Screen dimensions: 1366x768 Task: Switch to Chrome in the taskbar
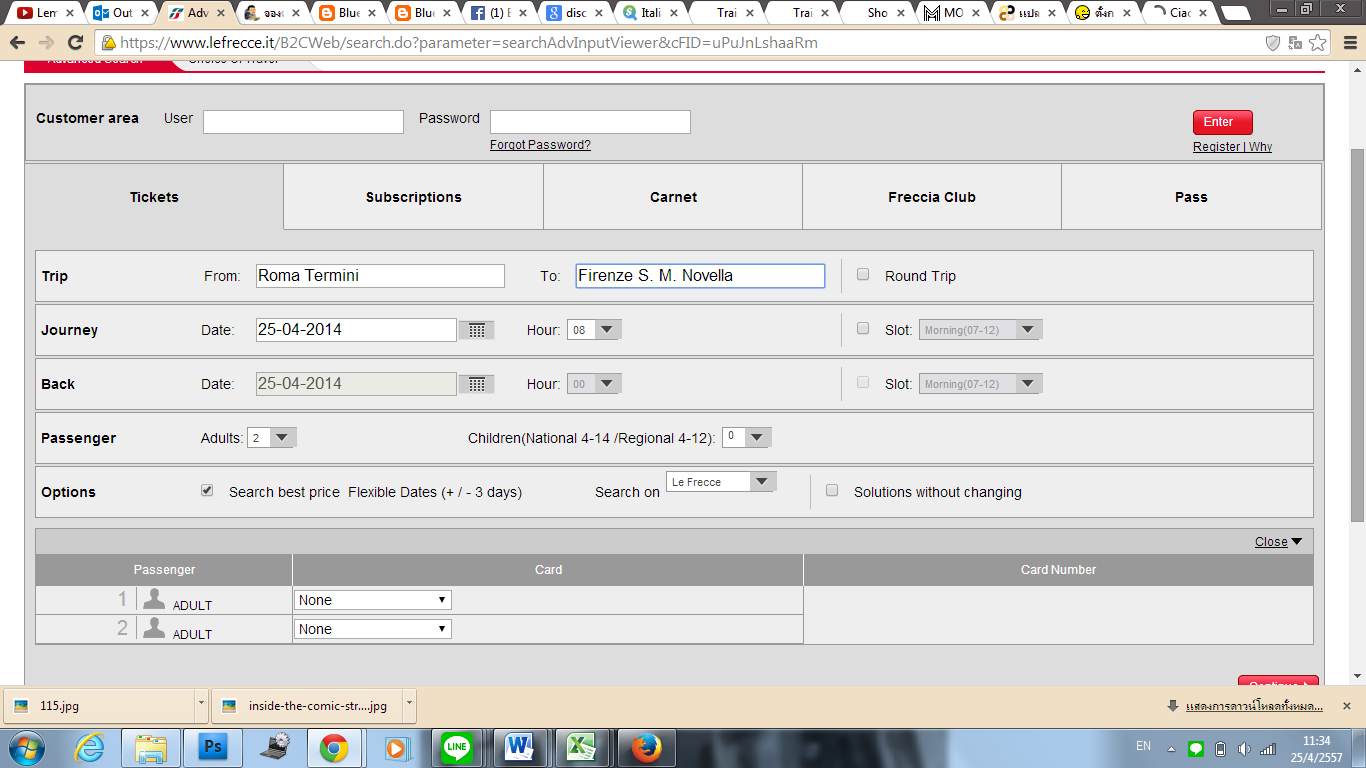(334, 747)
